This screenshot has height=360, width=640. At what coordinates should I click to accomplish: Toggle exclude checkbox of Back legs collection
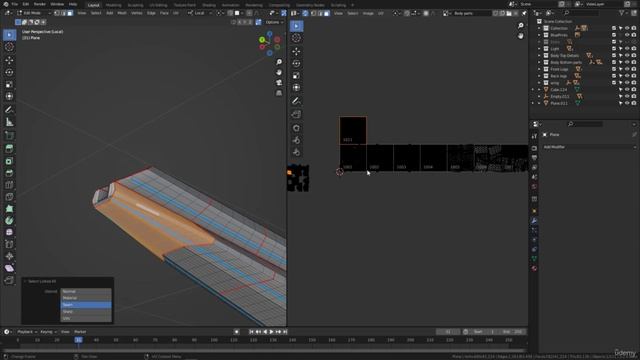(x=614, y=76)
